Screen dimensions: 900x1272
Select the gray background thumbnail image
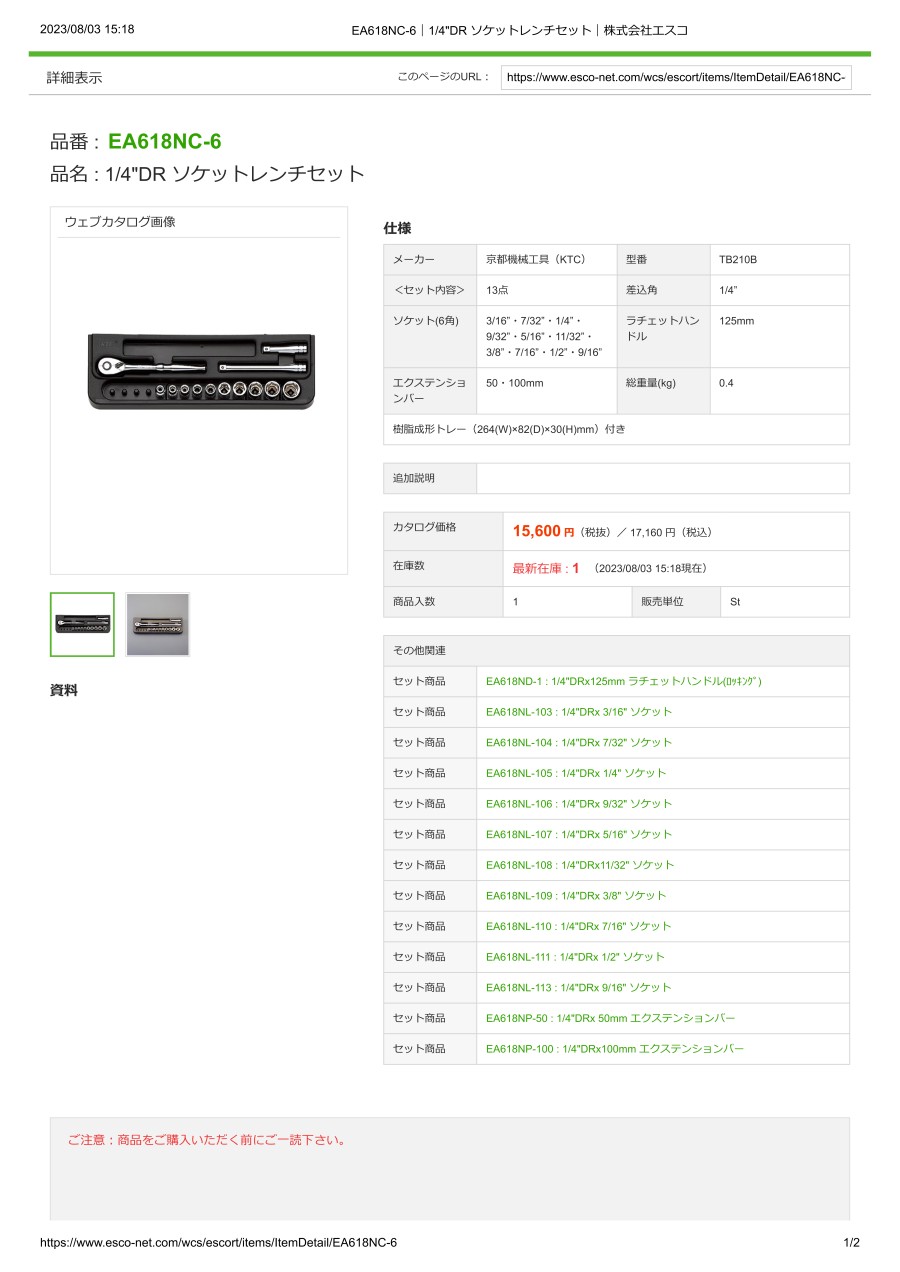tap(157, 624)
